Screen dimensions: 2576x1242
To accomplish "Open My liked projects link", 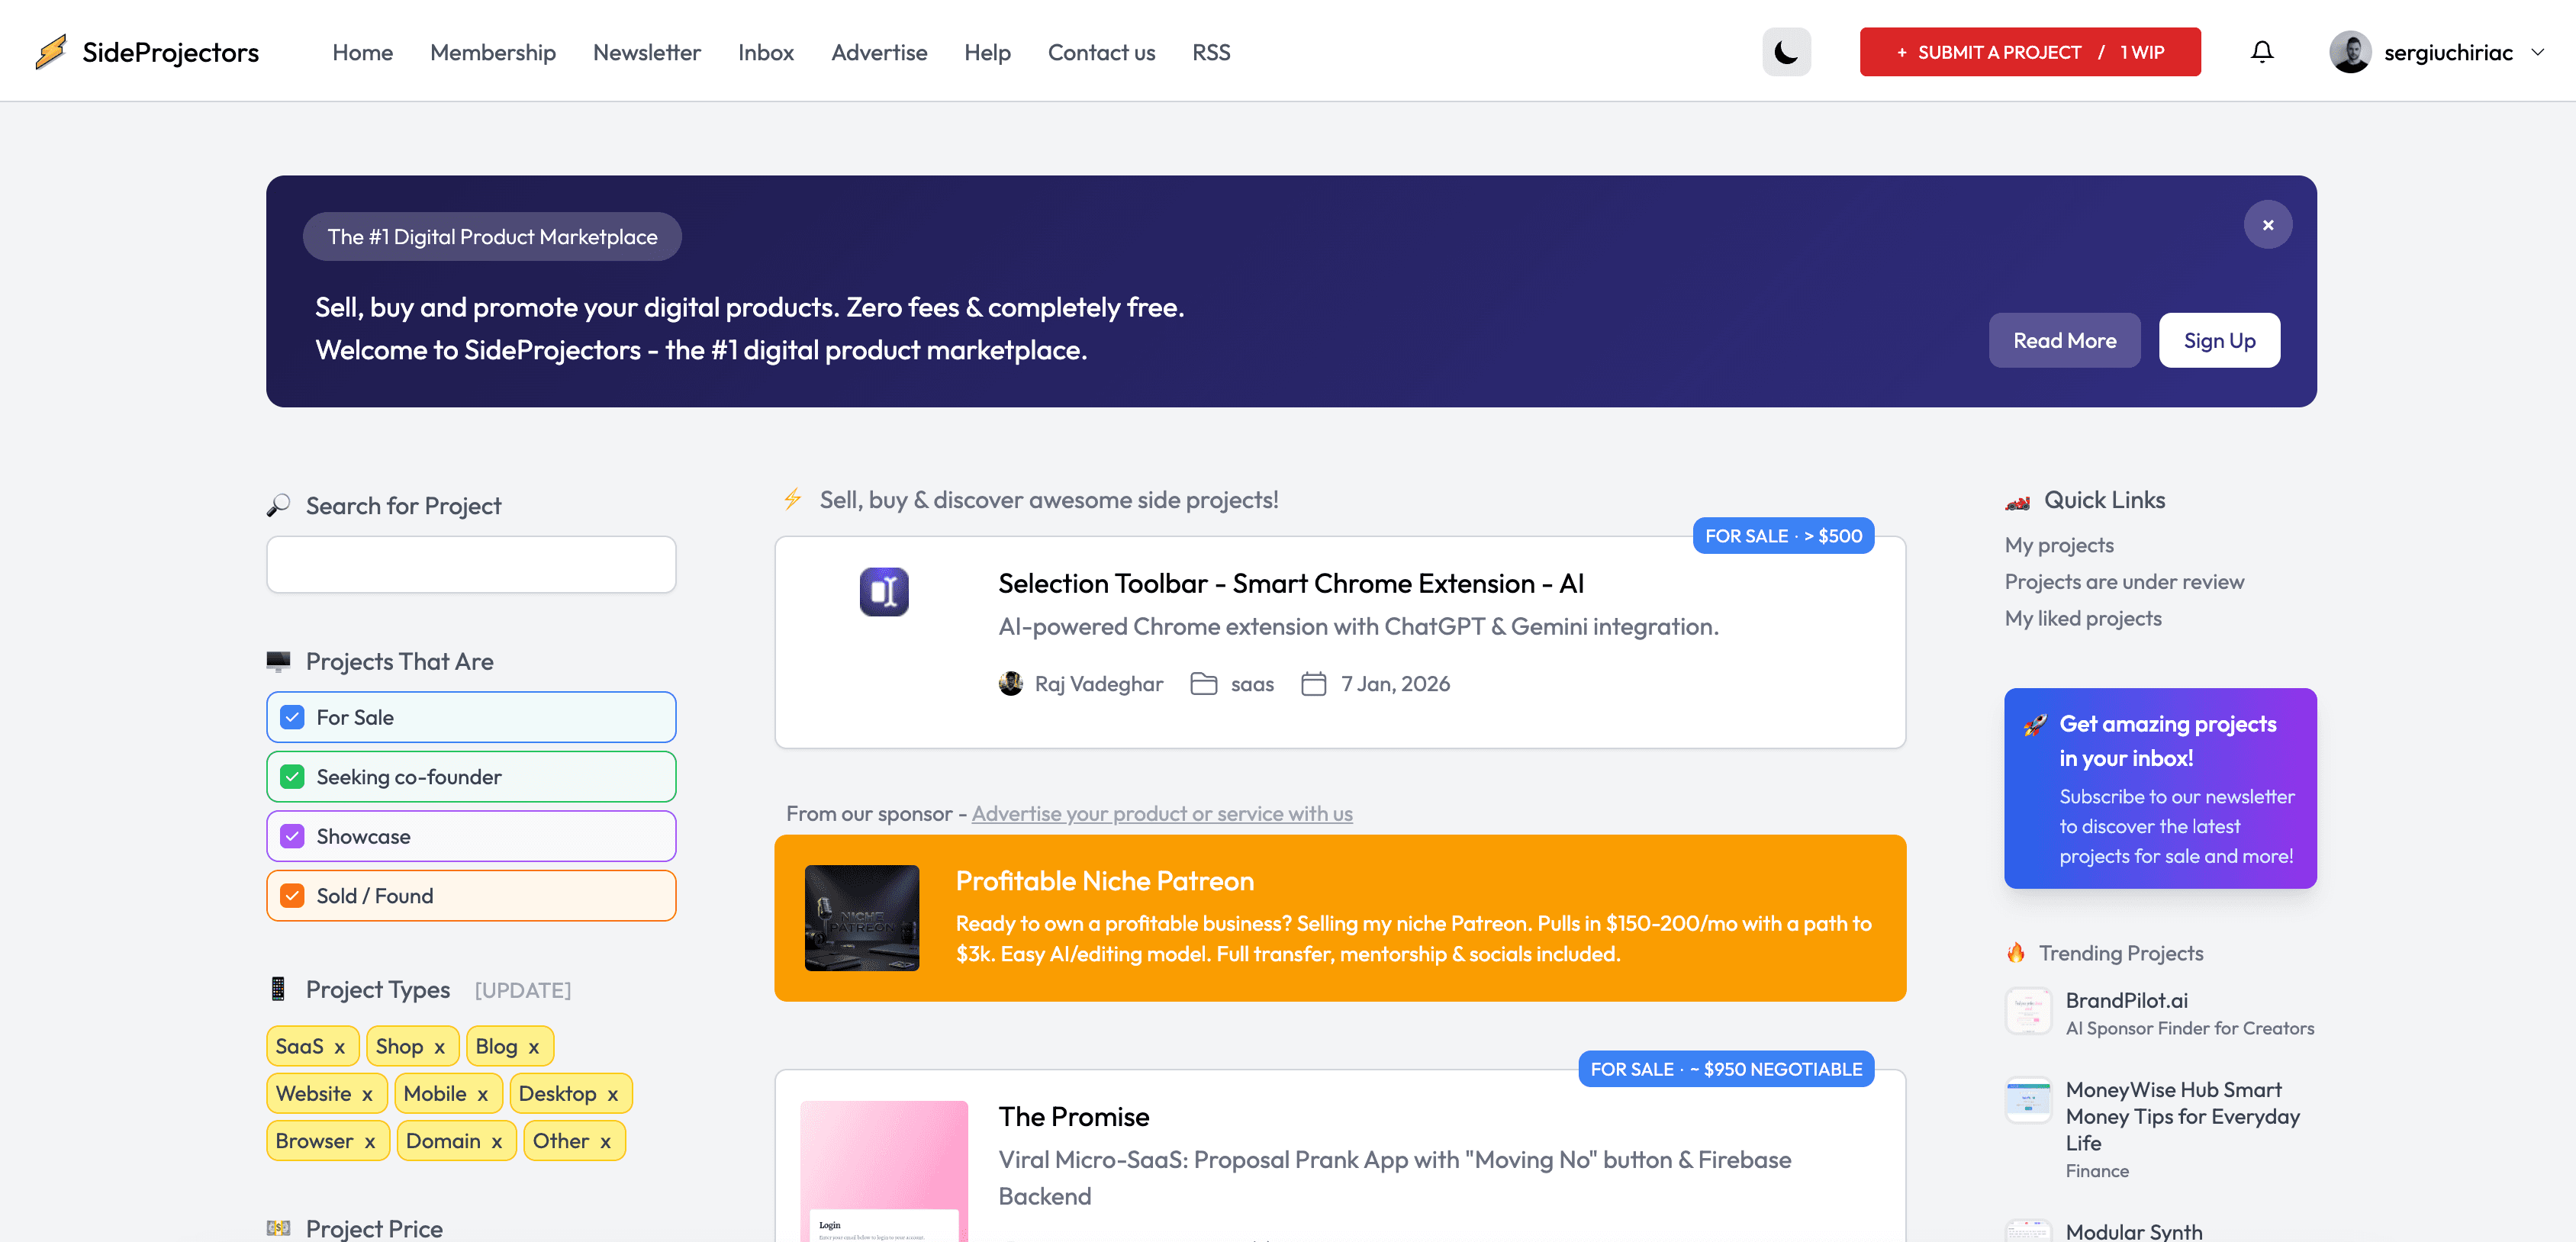I will click(x=2083, y=619).
